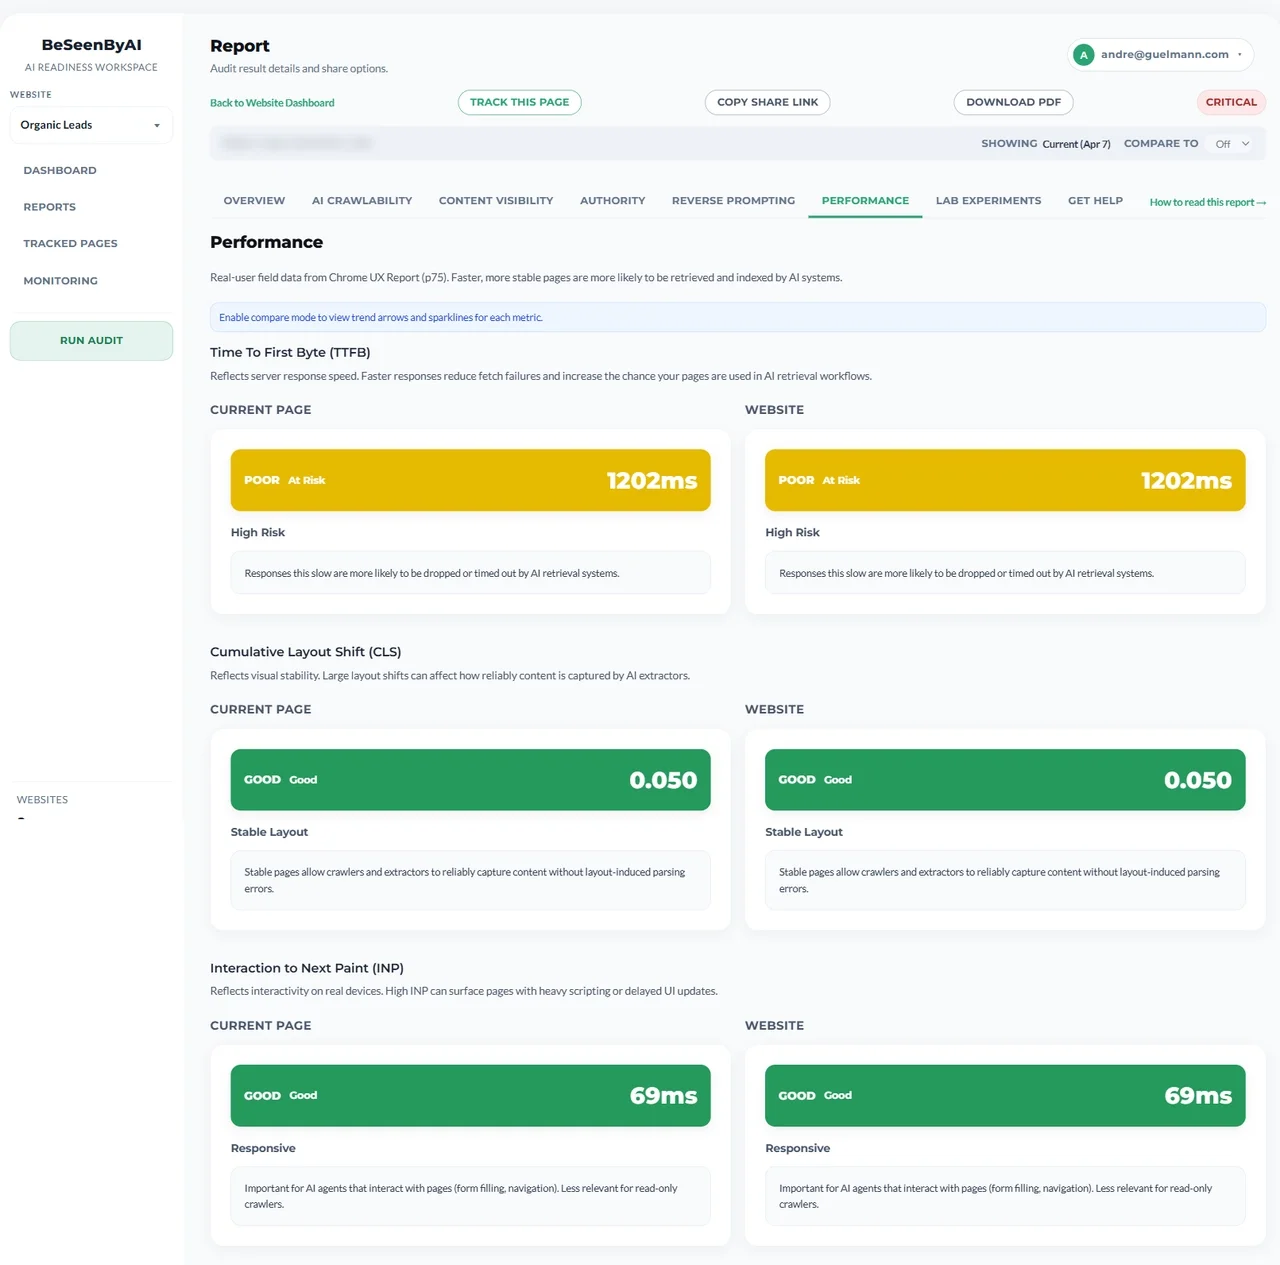Go to Dashboard in the sidebar
Image resolution: width=1280 pixels, height=1265 pixels.
point(60,171)
